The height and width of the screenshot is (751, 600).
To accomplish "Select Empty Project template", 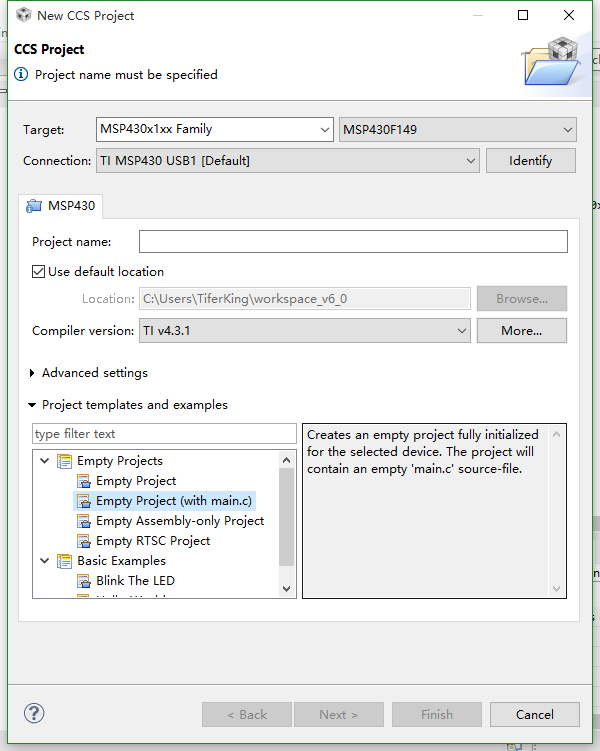I will [x=136, y=481].
